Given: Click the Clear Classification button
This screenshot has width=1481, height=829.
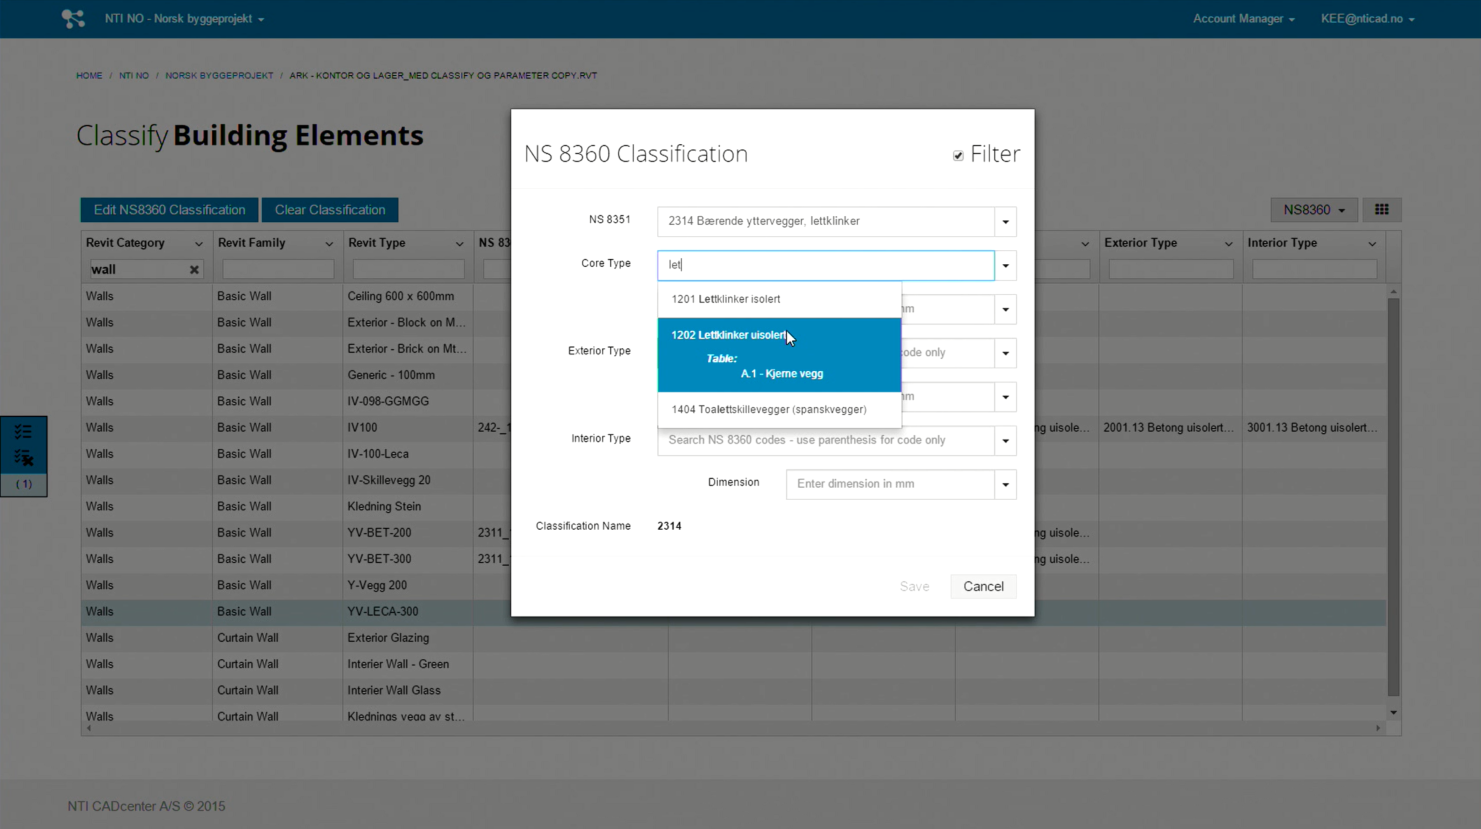Looking at the screenshot, I should coord(329,210).
